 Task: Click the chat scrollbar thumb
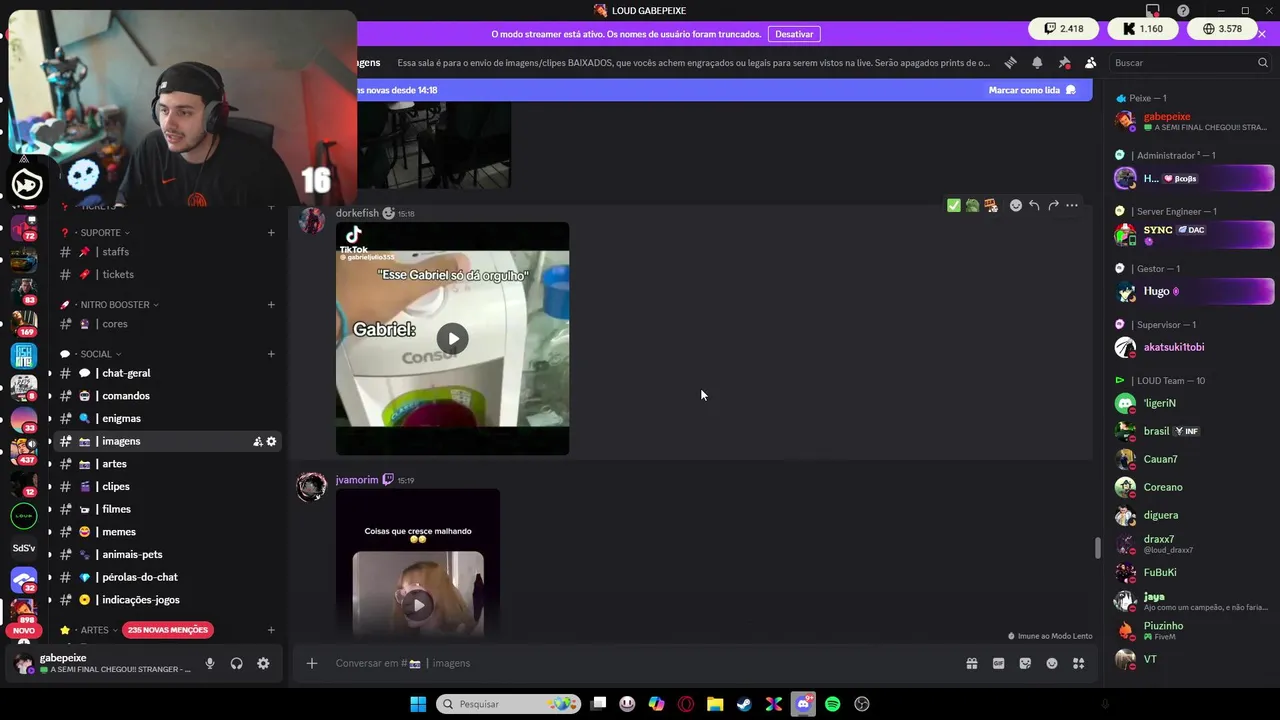1097,548
